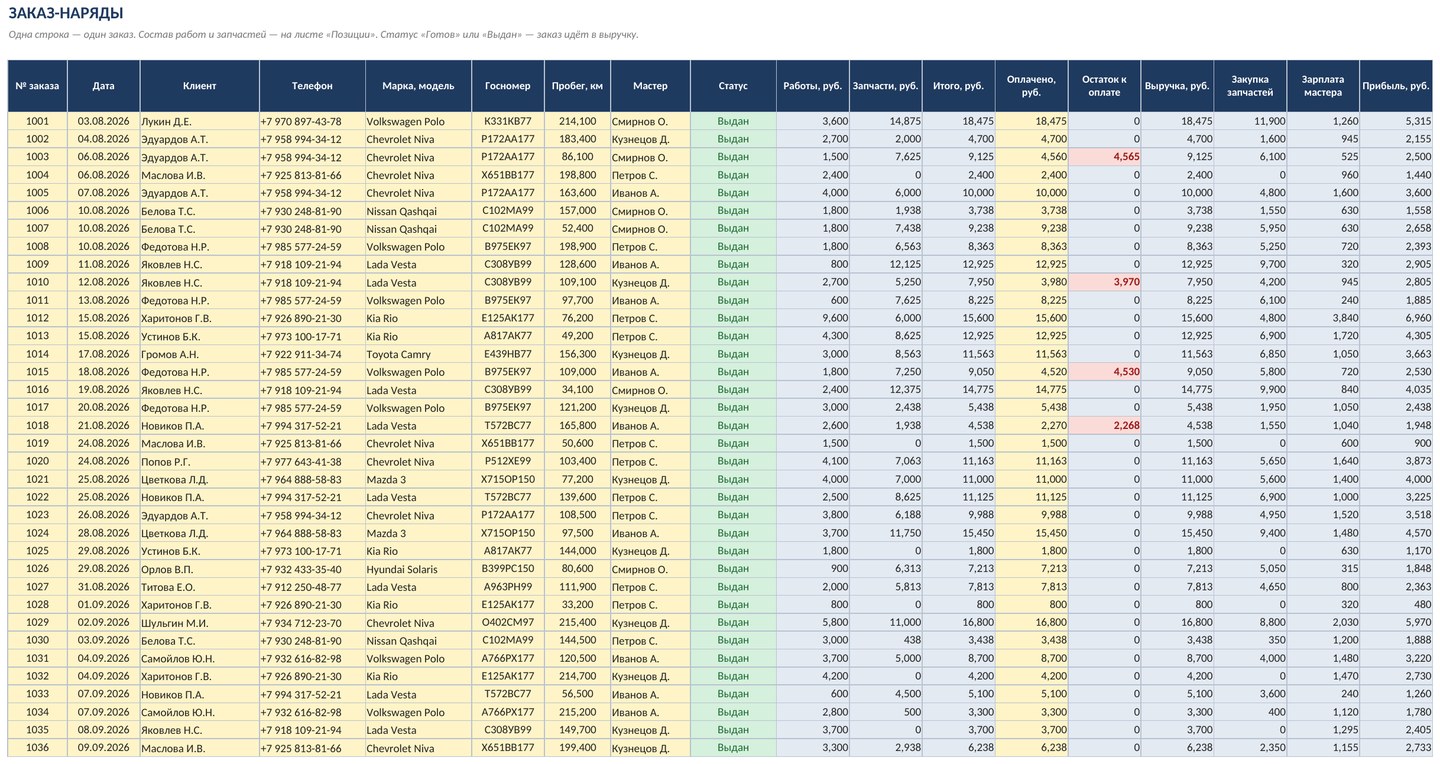This screenshot has width=1440, height=764.
Task: Select order number cell 1001
Action: point(37,121)
